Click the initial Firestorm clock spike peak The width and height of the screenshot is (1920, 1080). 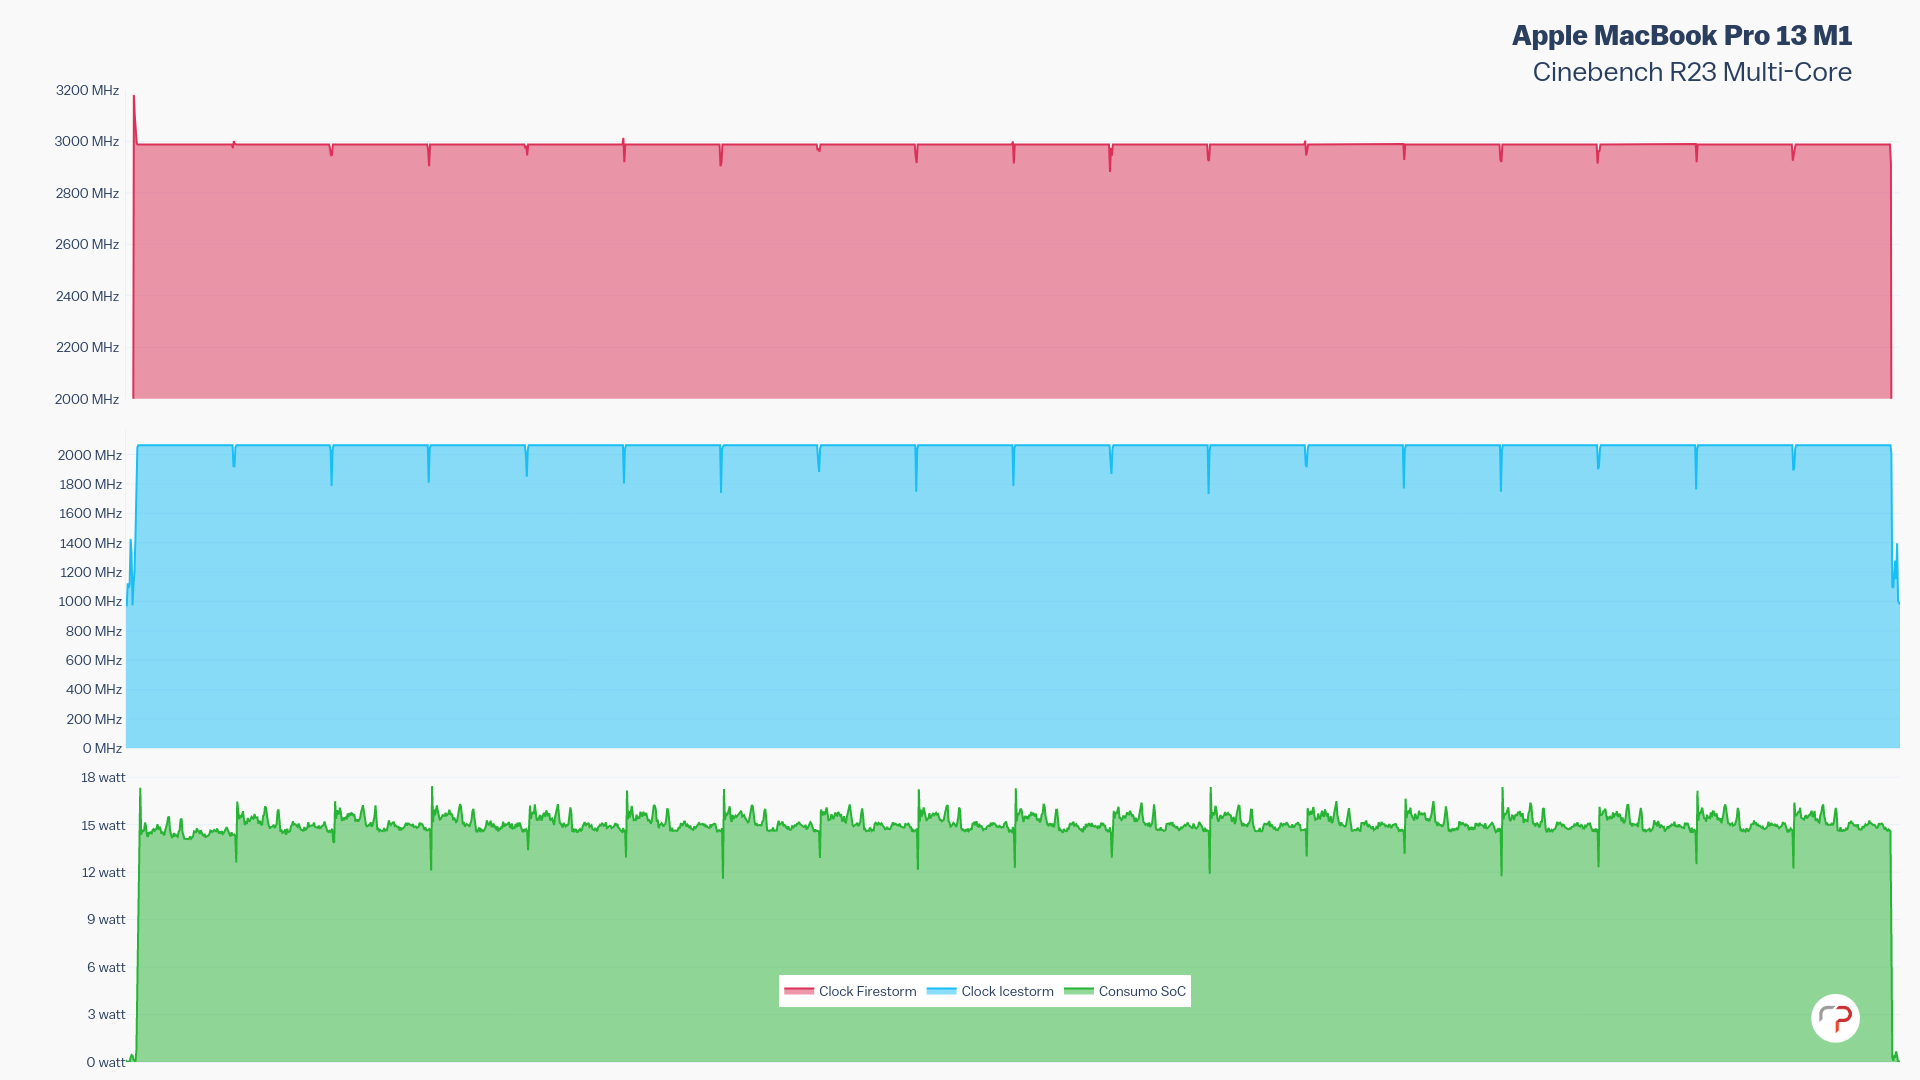pos(134,97)
